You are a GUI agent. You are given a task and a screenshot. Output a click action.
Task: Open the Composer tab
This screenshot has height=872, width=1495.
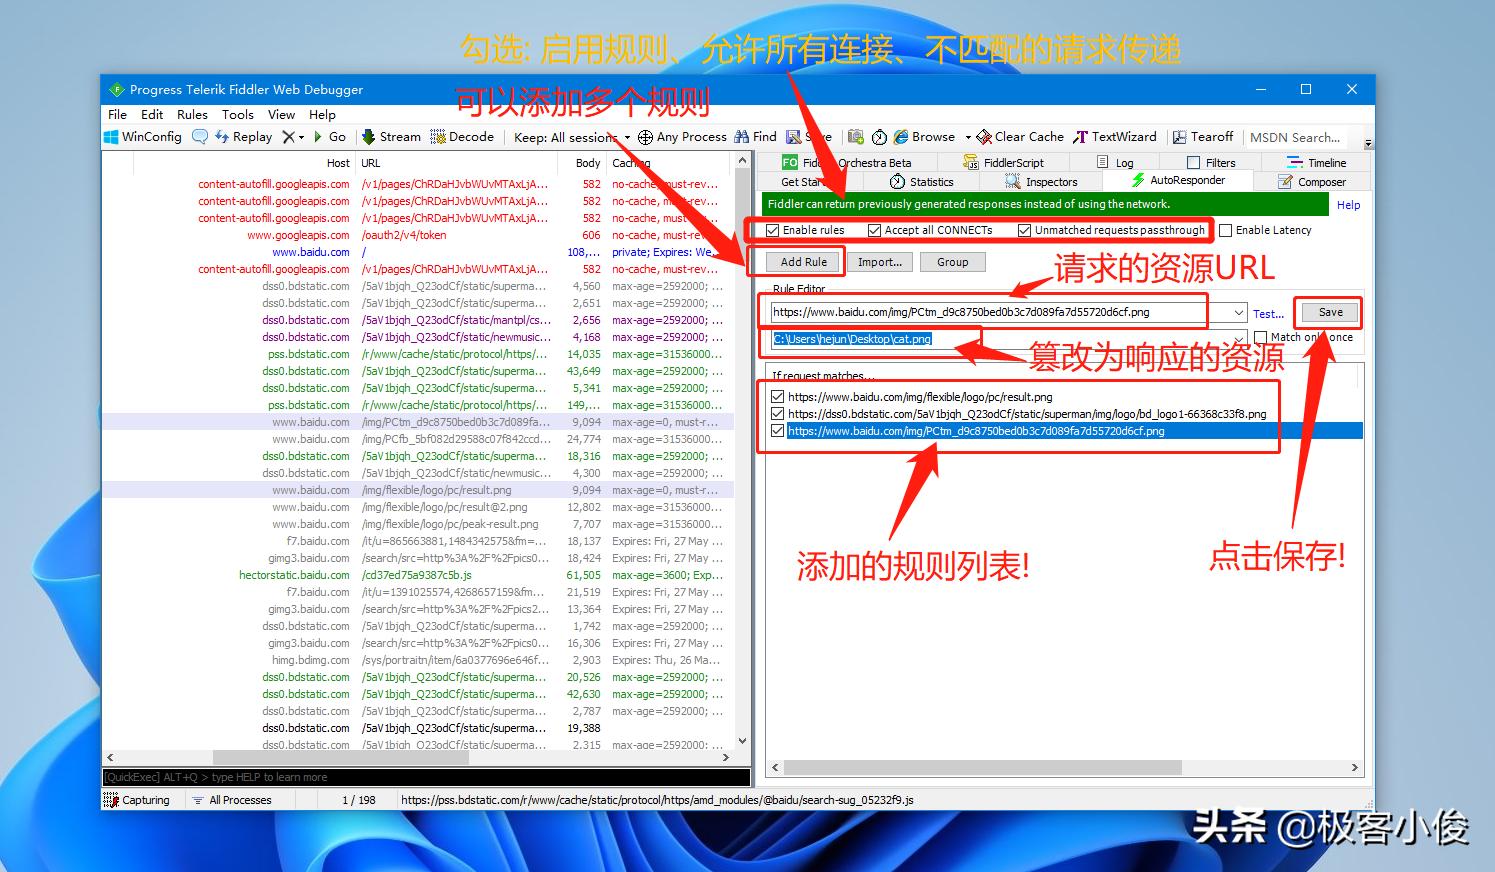click(x=1312, y=182)
